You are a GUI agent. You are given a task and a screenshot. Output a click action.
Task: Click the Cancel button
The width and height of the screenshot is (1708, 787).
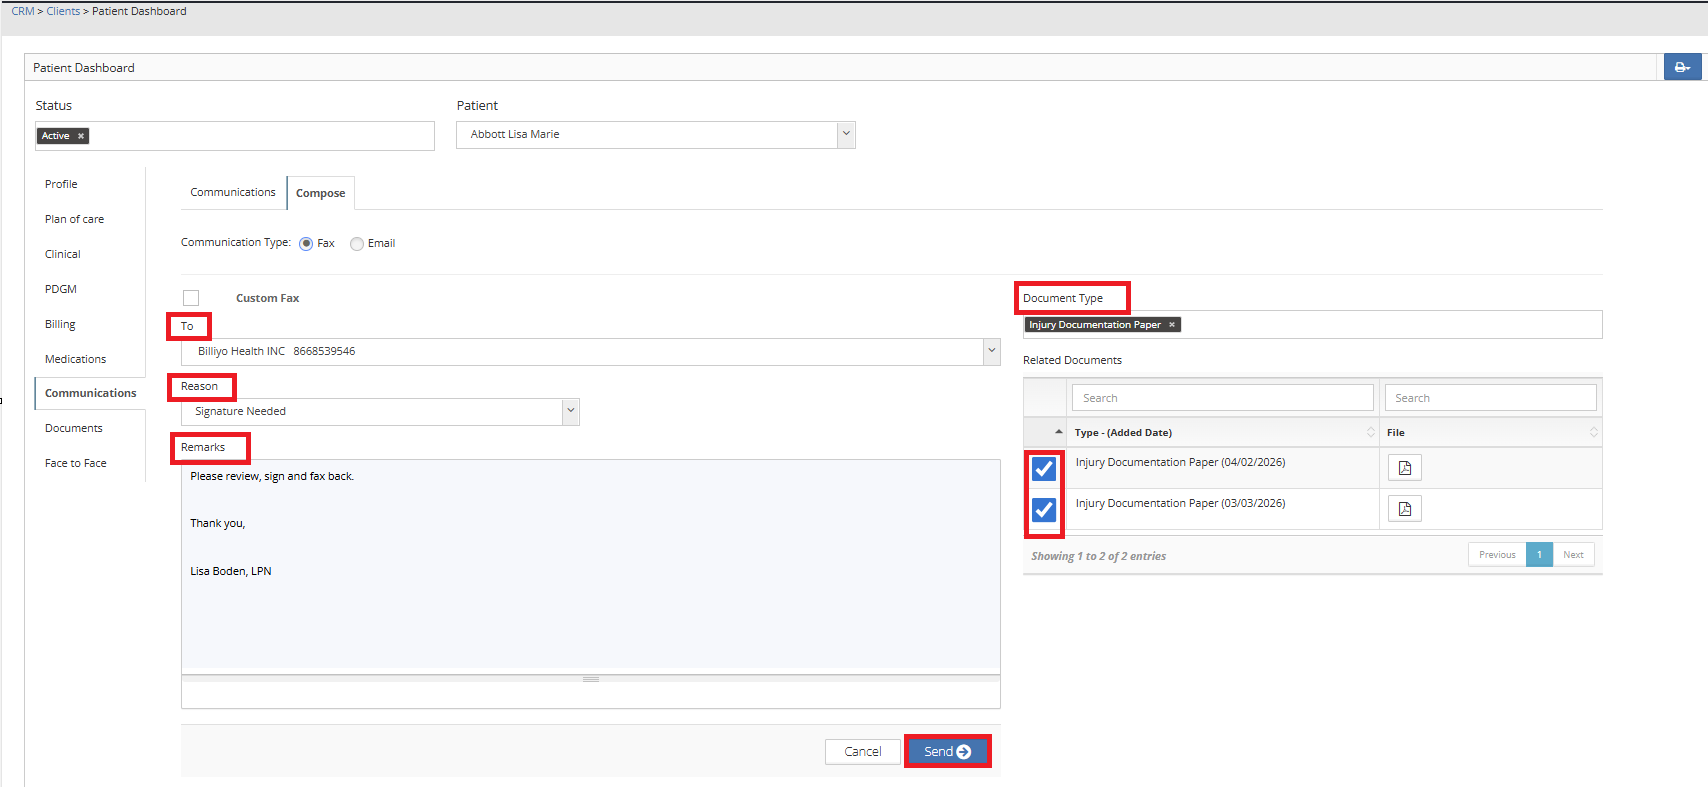(862, 752)
